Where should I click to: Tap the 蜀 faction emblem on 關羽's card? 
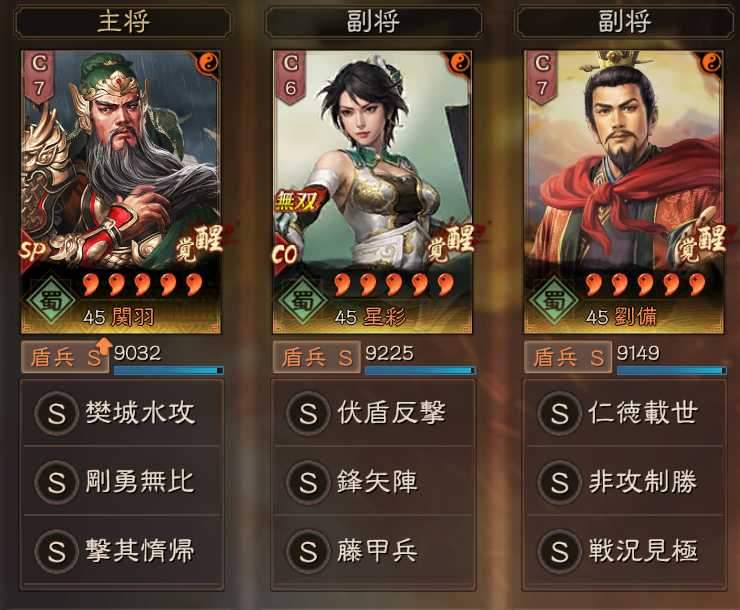coord(51,300)
